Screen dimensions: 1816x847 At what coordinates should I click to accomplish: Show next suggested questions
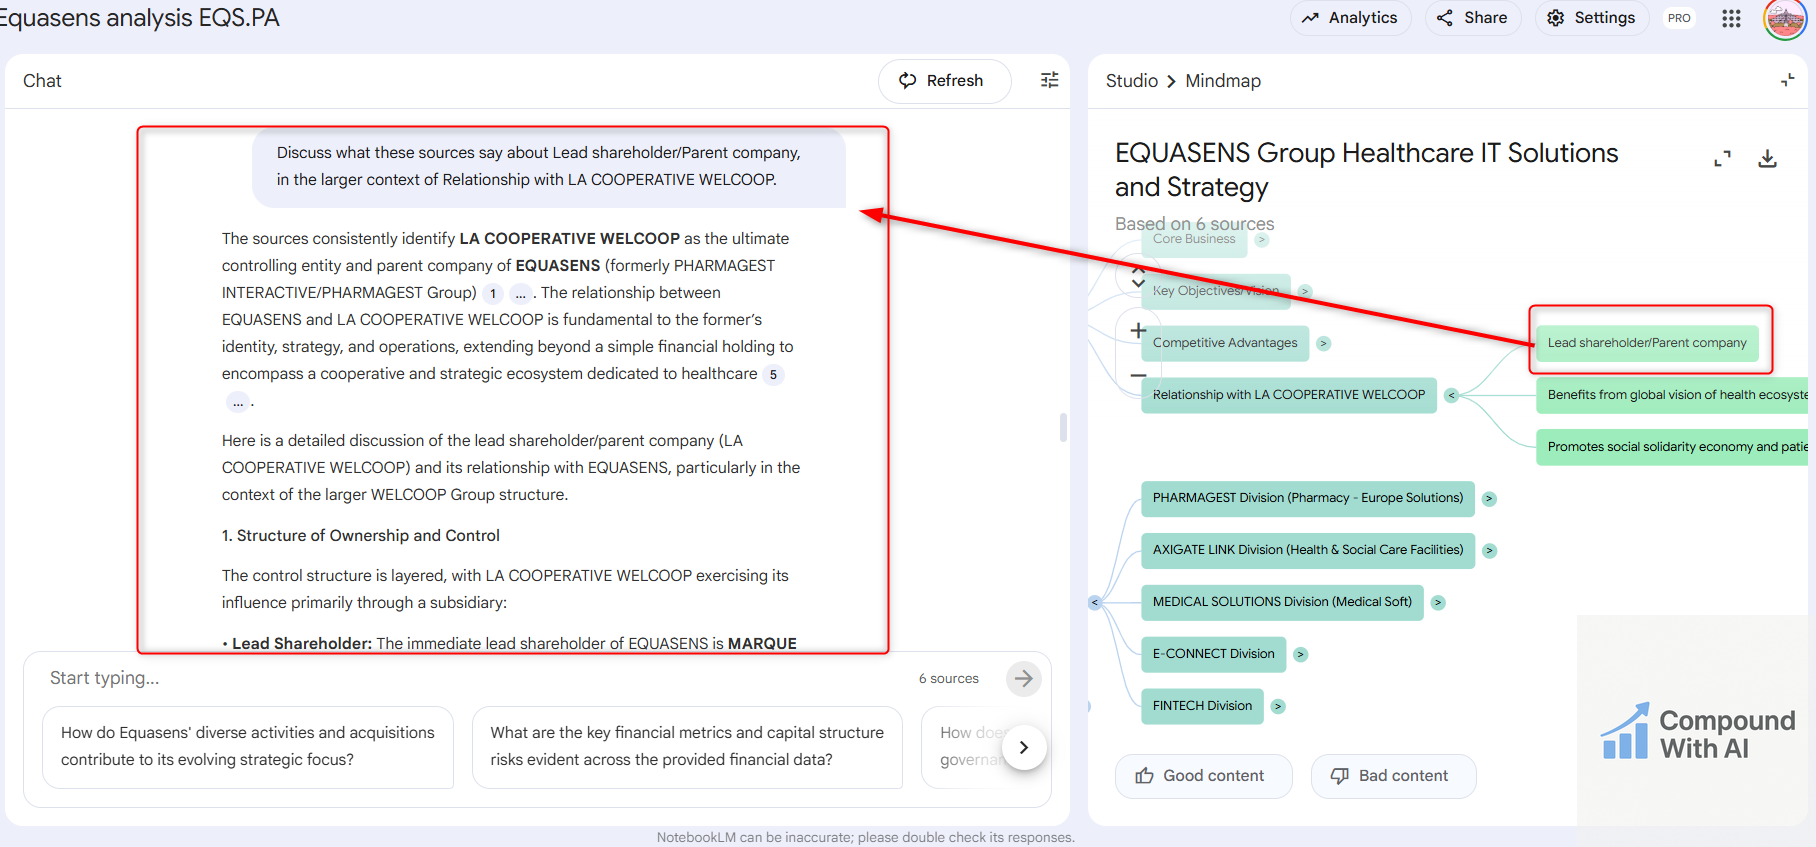coord(1023,747)
